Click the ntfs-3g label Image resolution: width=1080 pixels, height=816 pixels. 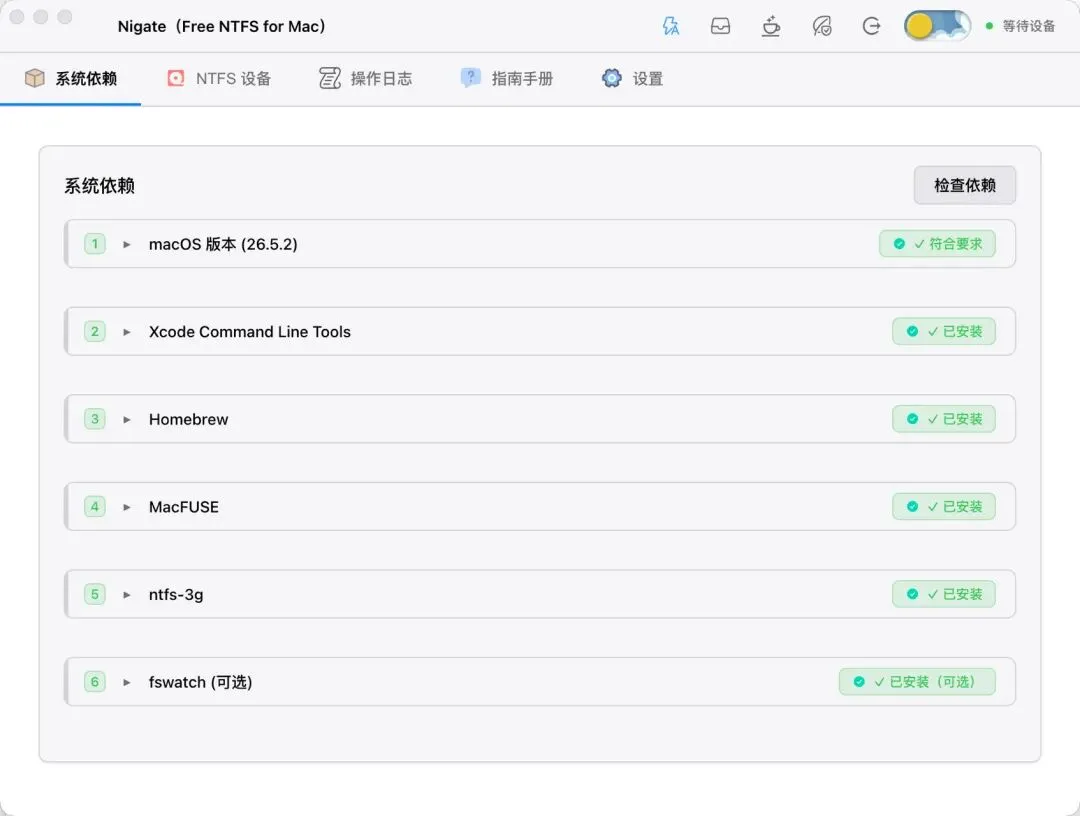point(176,594)
